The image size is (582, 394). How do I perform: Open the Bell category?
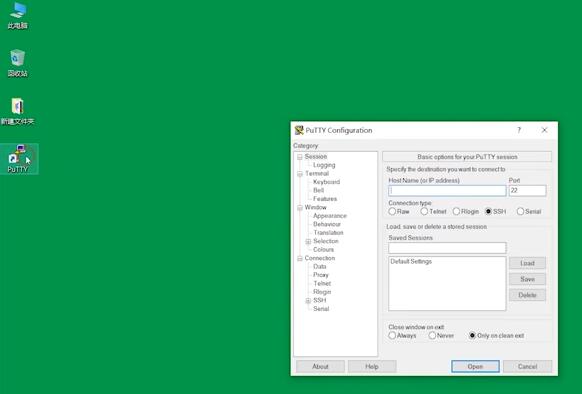point(318,190)
